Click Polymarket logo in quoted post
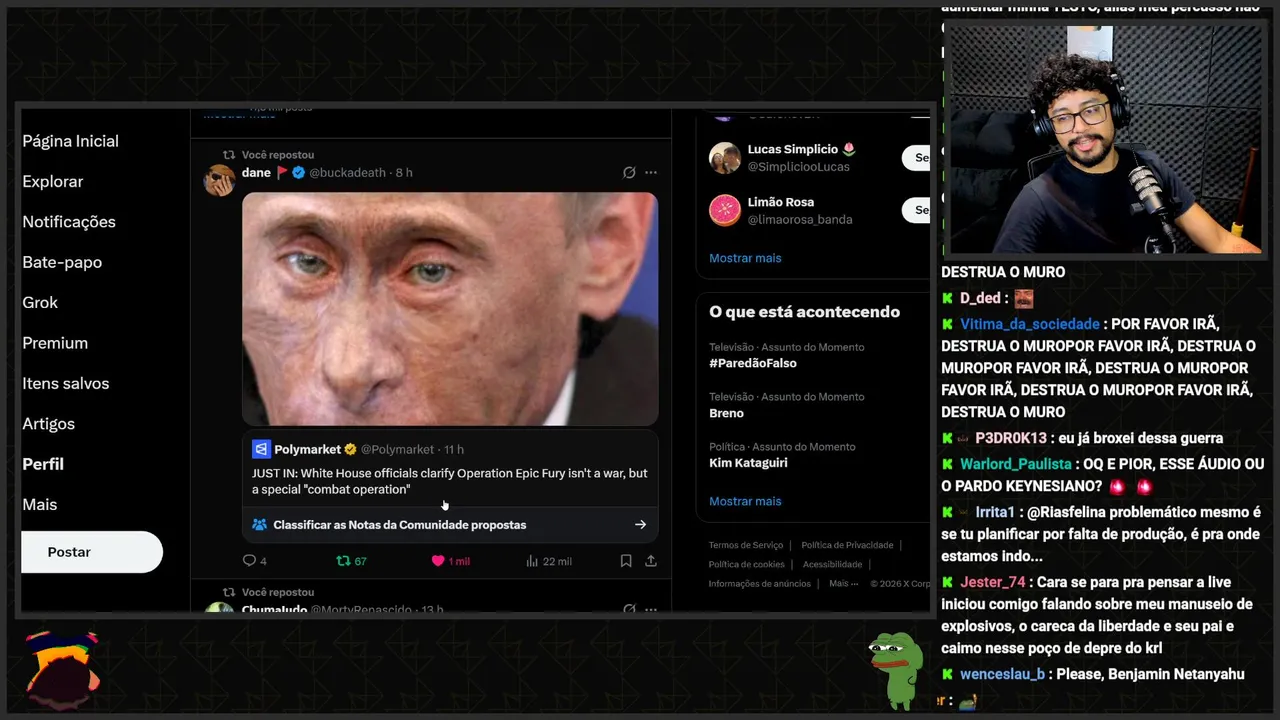The width and height of the screenshot is (1280, 720). 261,449
